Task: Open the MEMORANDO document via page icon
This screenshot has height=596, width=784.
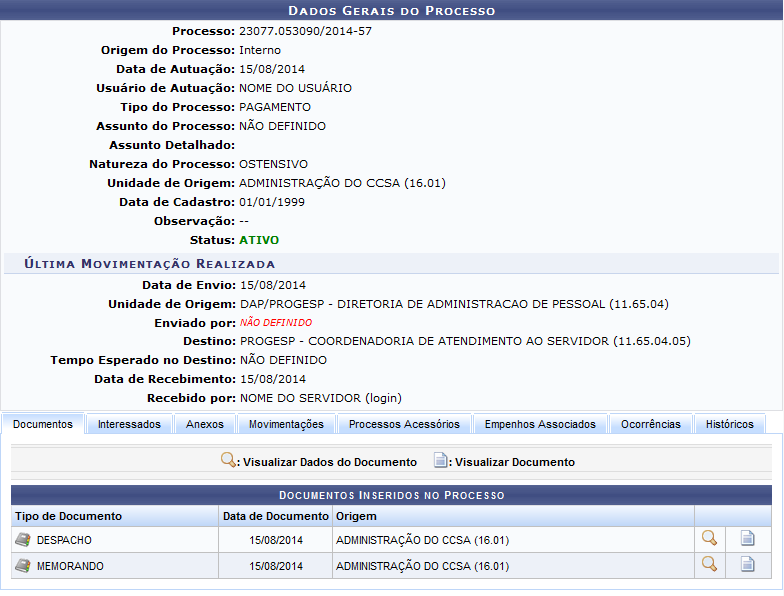Action: (x=747, y=565)
